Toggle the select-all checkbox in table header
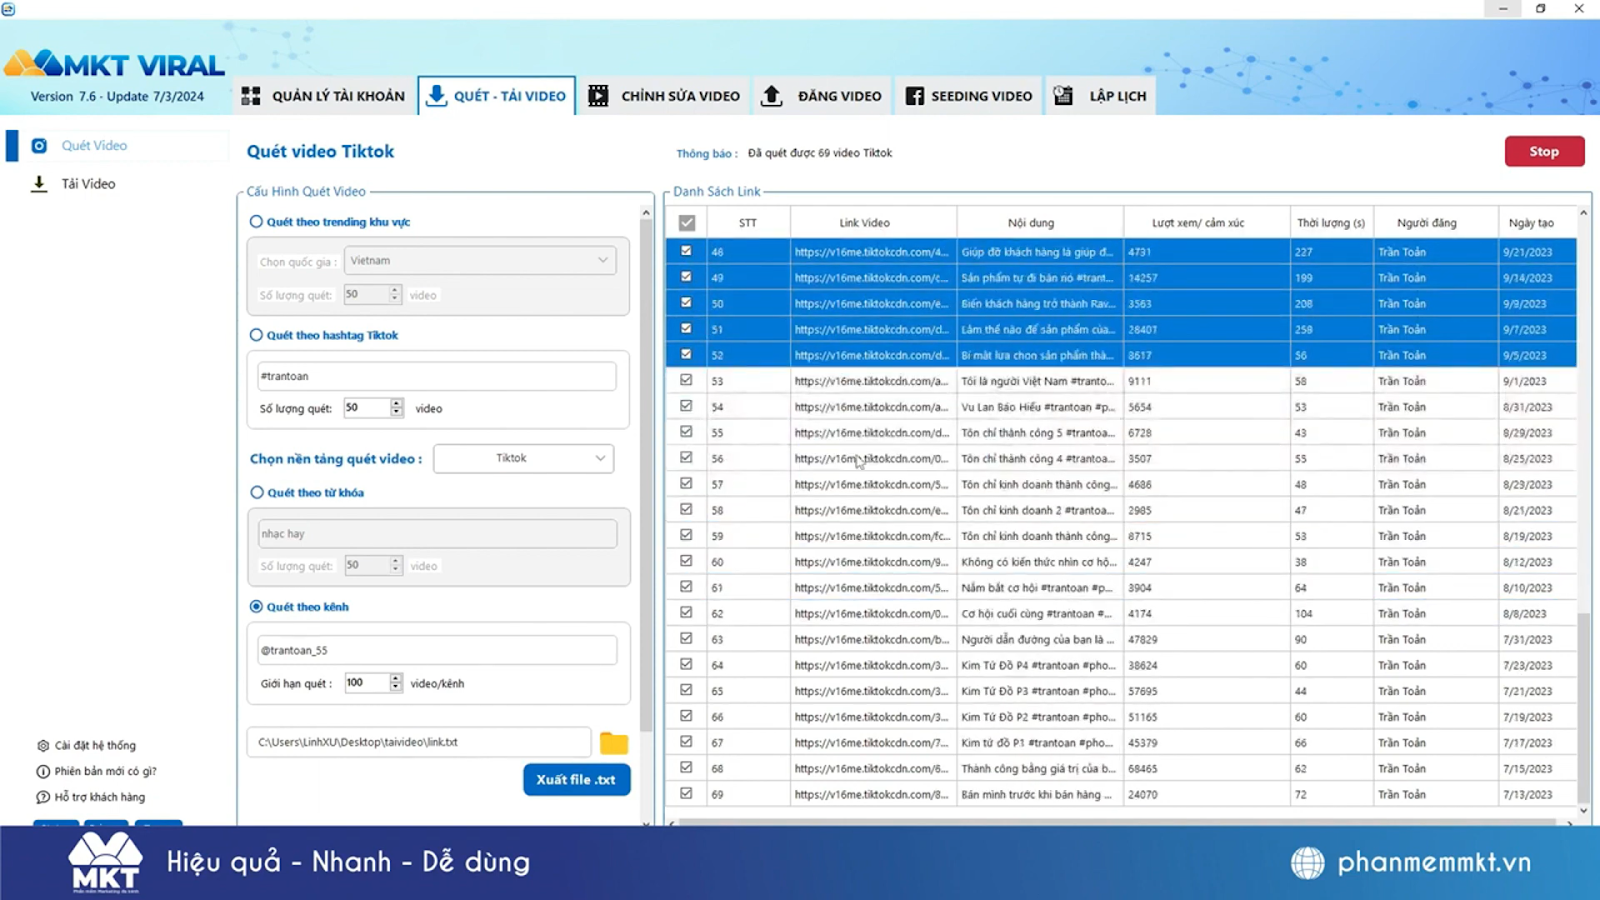This screenshot has width=1600, height=900. (687, 223)
